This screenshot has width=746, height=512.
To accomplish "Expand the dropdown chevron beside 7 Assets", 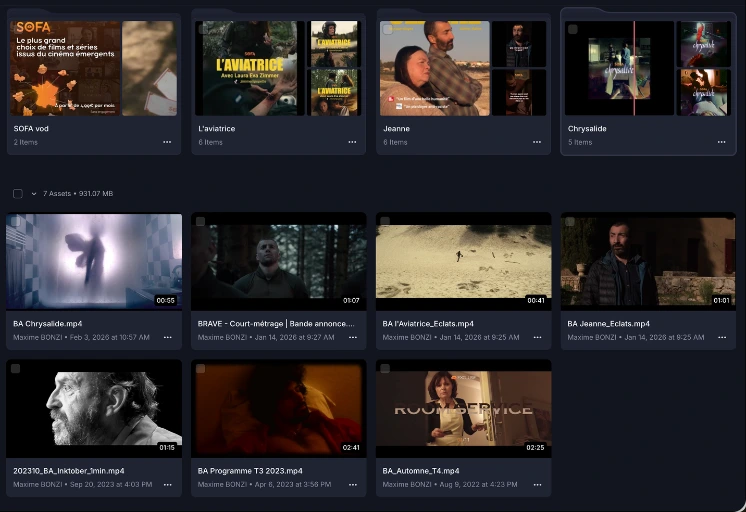I will 34,194.
